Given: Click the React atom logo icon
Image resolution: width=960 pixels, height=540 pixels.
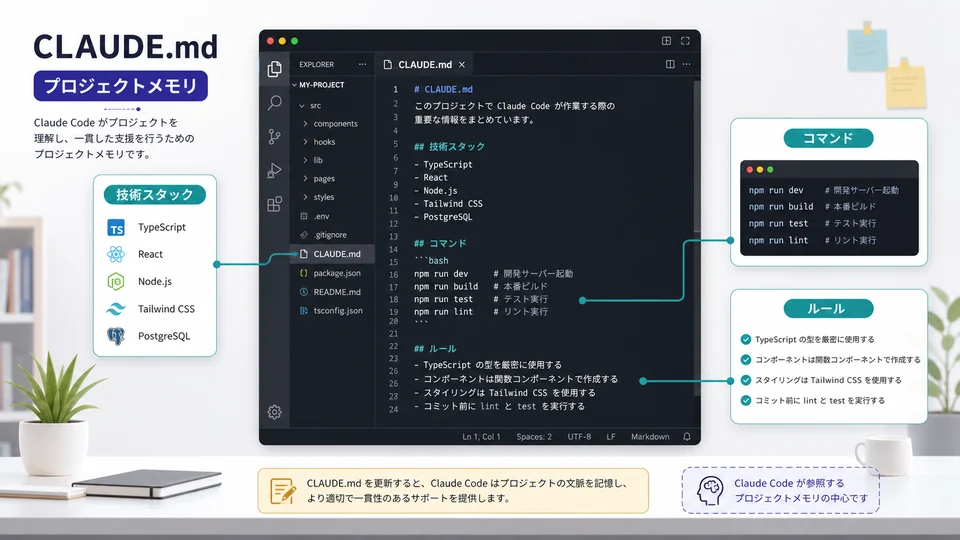Looking at the screenshot, I should [116, 254].
